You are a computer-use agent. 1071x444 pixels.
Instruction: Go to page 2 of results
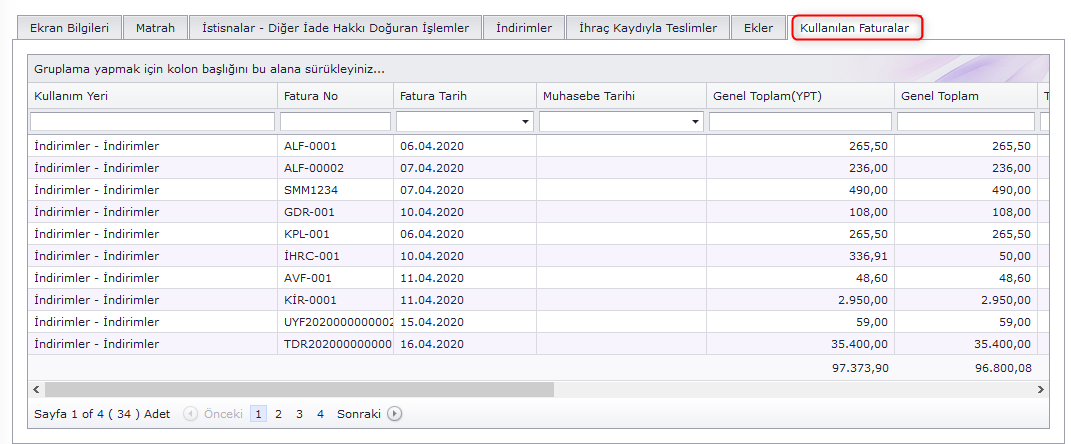tap(278, 414)
